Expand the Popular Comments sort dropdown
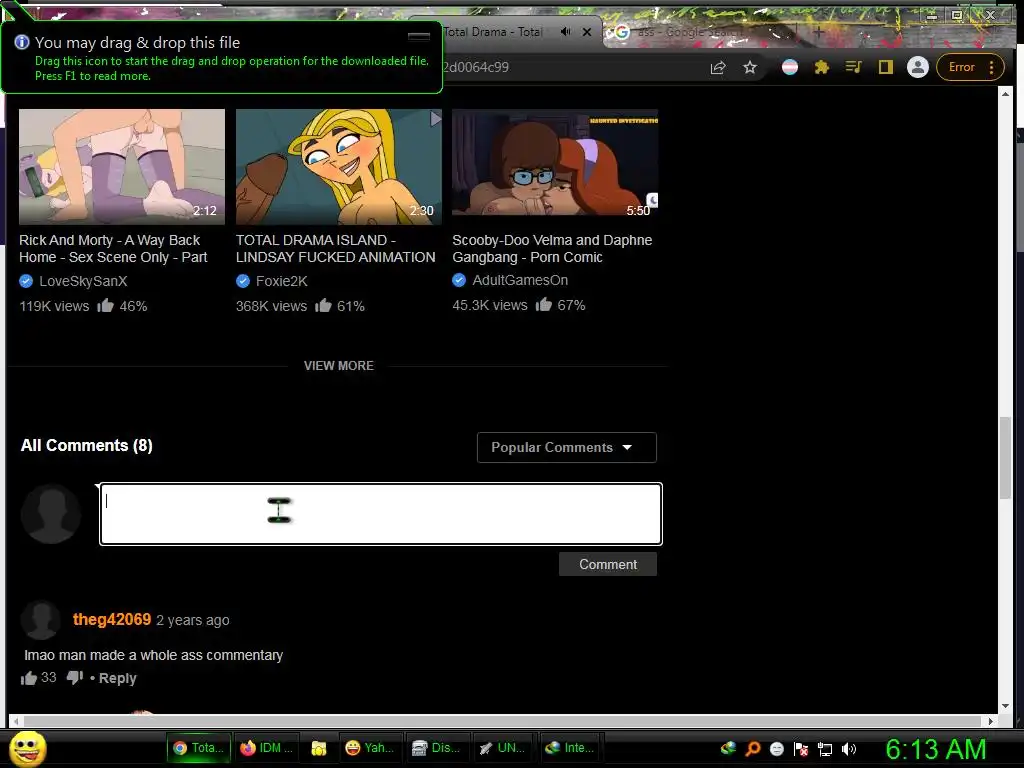 tap(566, 447)
